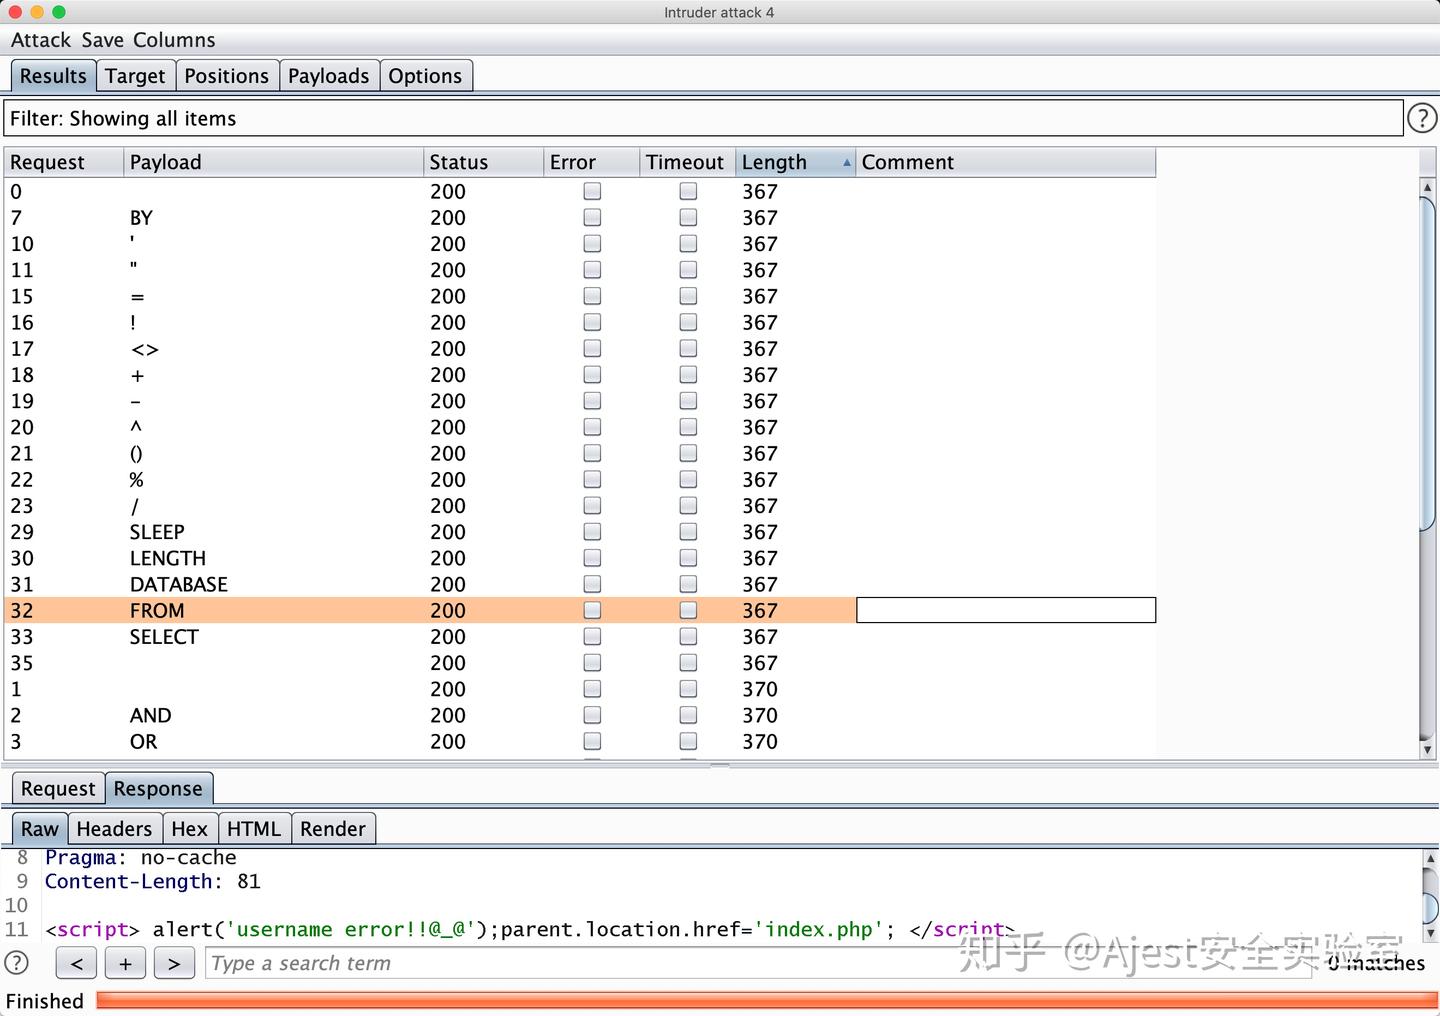The width and height of the screenshot is (1440, 1016).
Task: Switch to the Target tab
Action: (135, 76)
